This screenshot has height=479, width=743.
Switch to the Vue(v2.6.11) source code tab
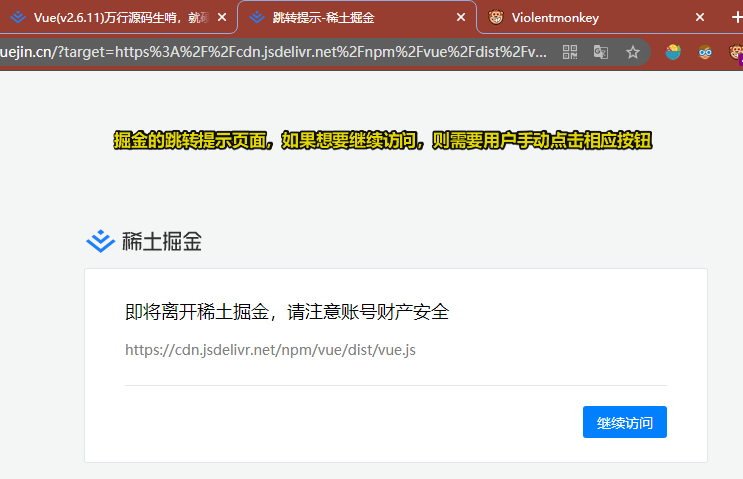click(x=117, y=18)
